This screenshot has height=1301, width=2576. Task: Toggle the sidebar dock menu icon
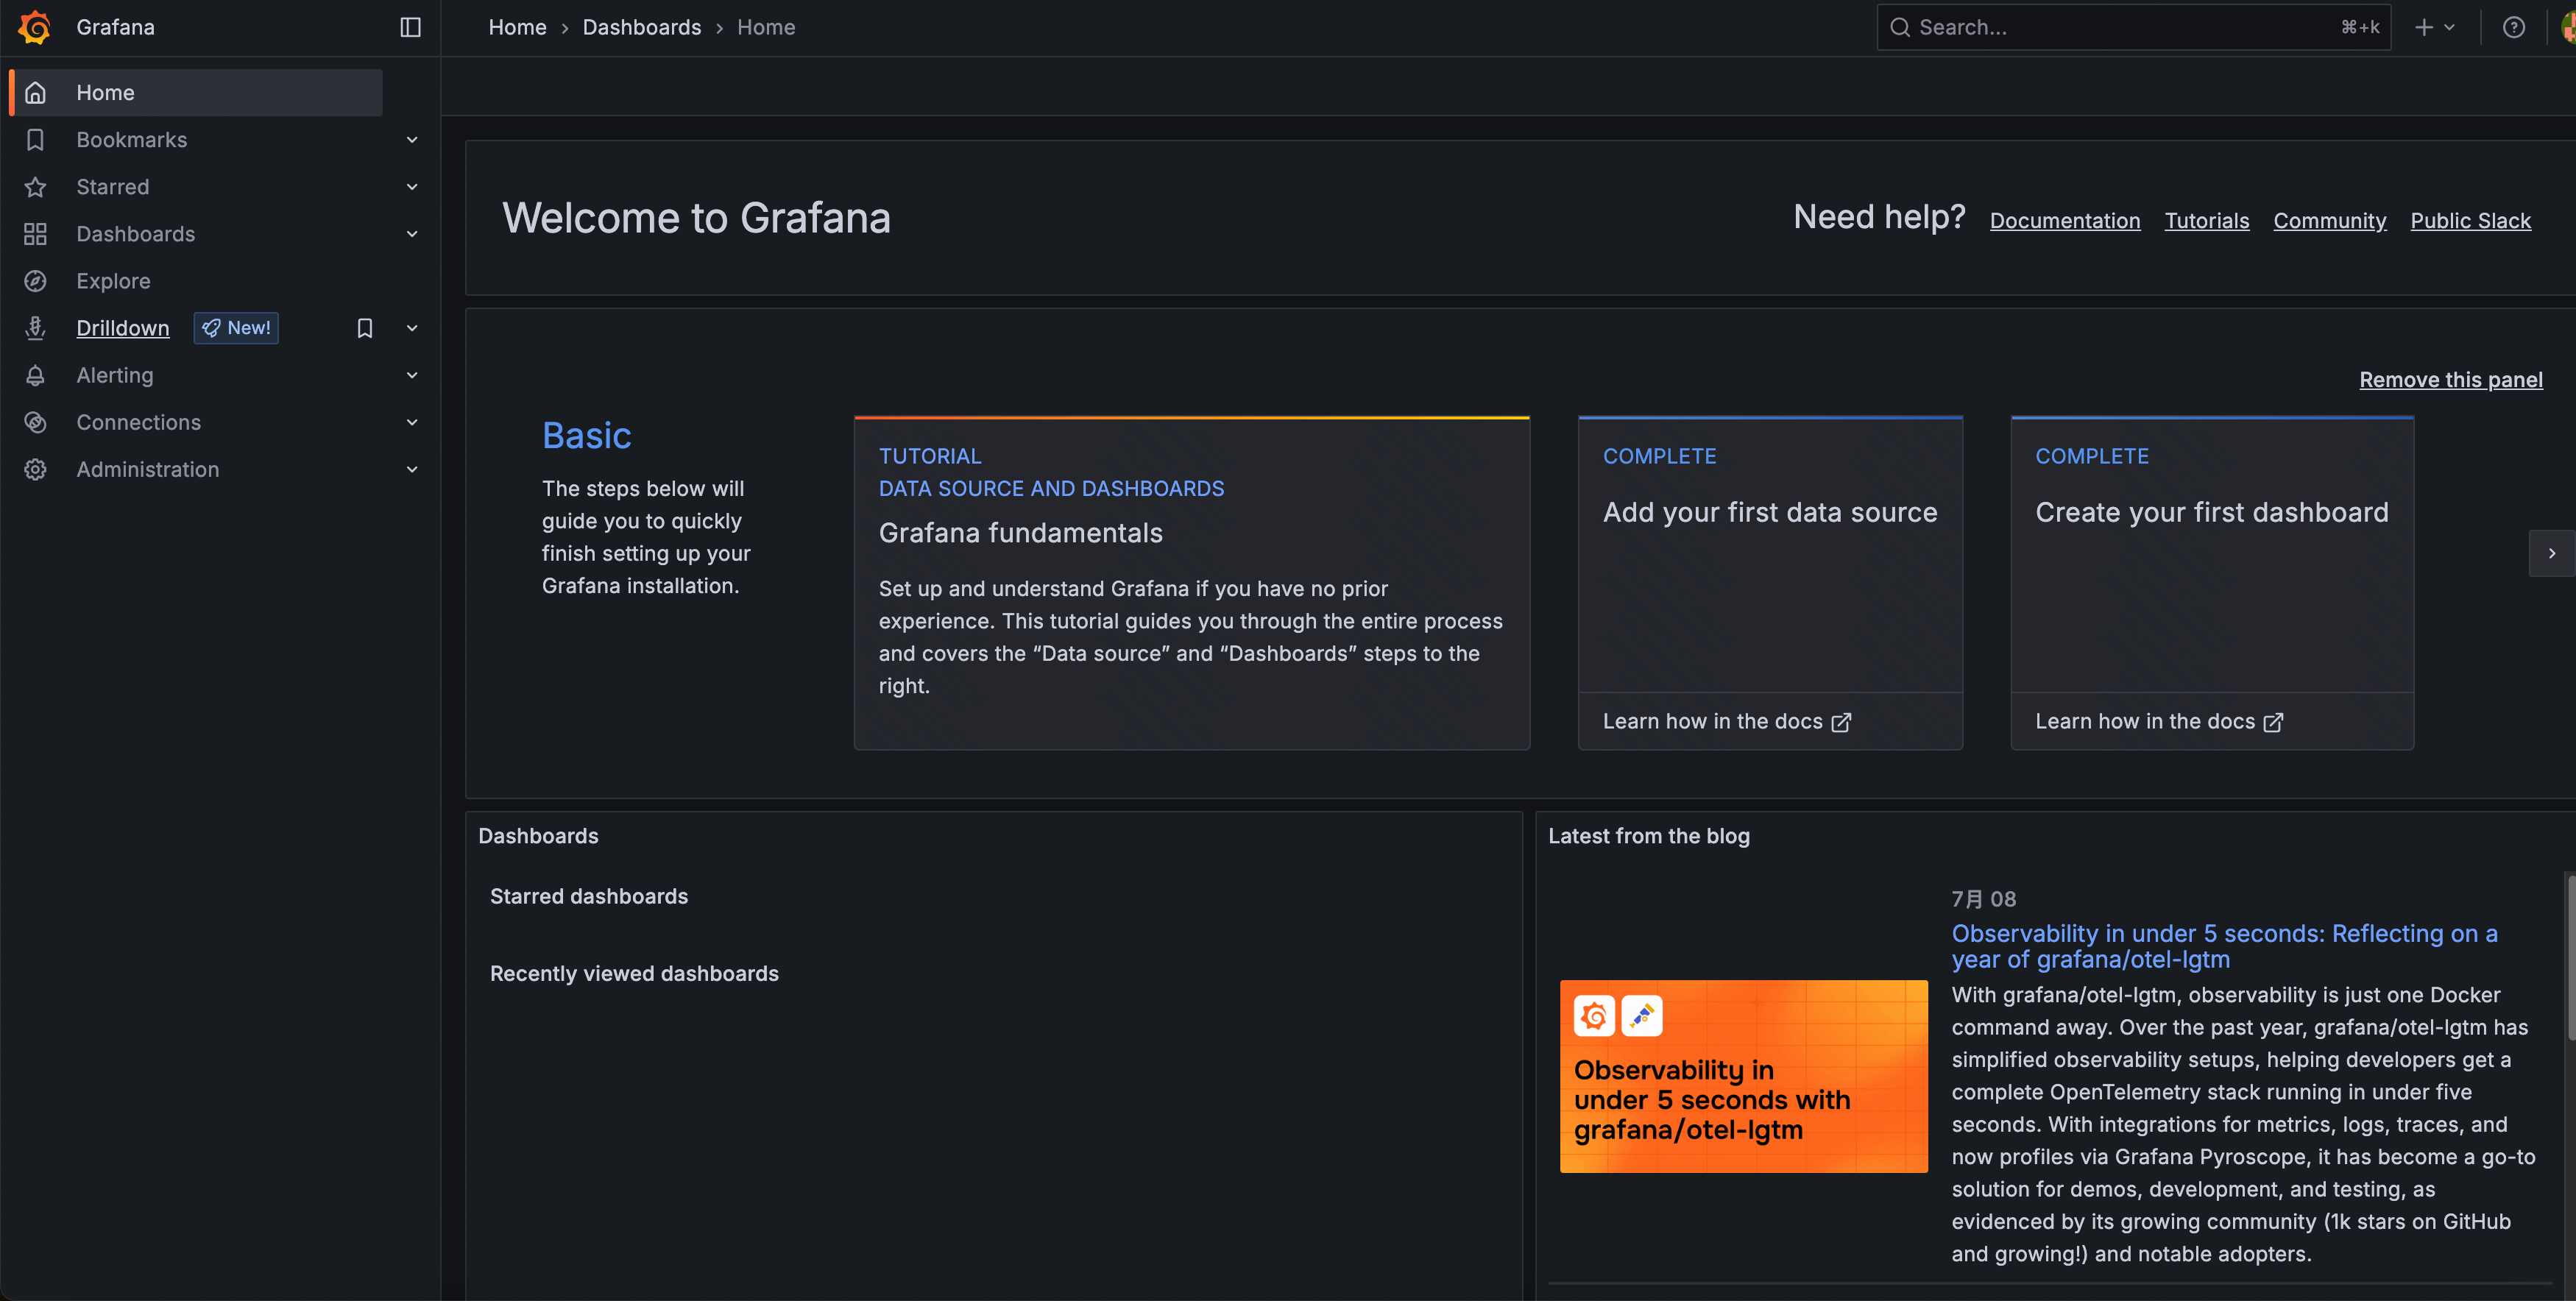click(410, 27)
